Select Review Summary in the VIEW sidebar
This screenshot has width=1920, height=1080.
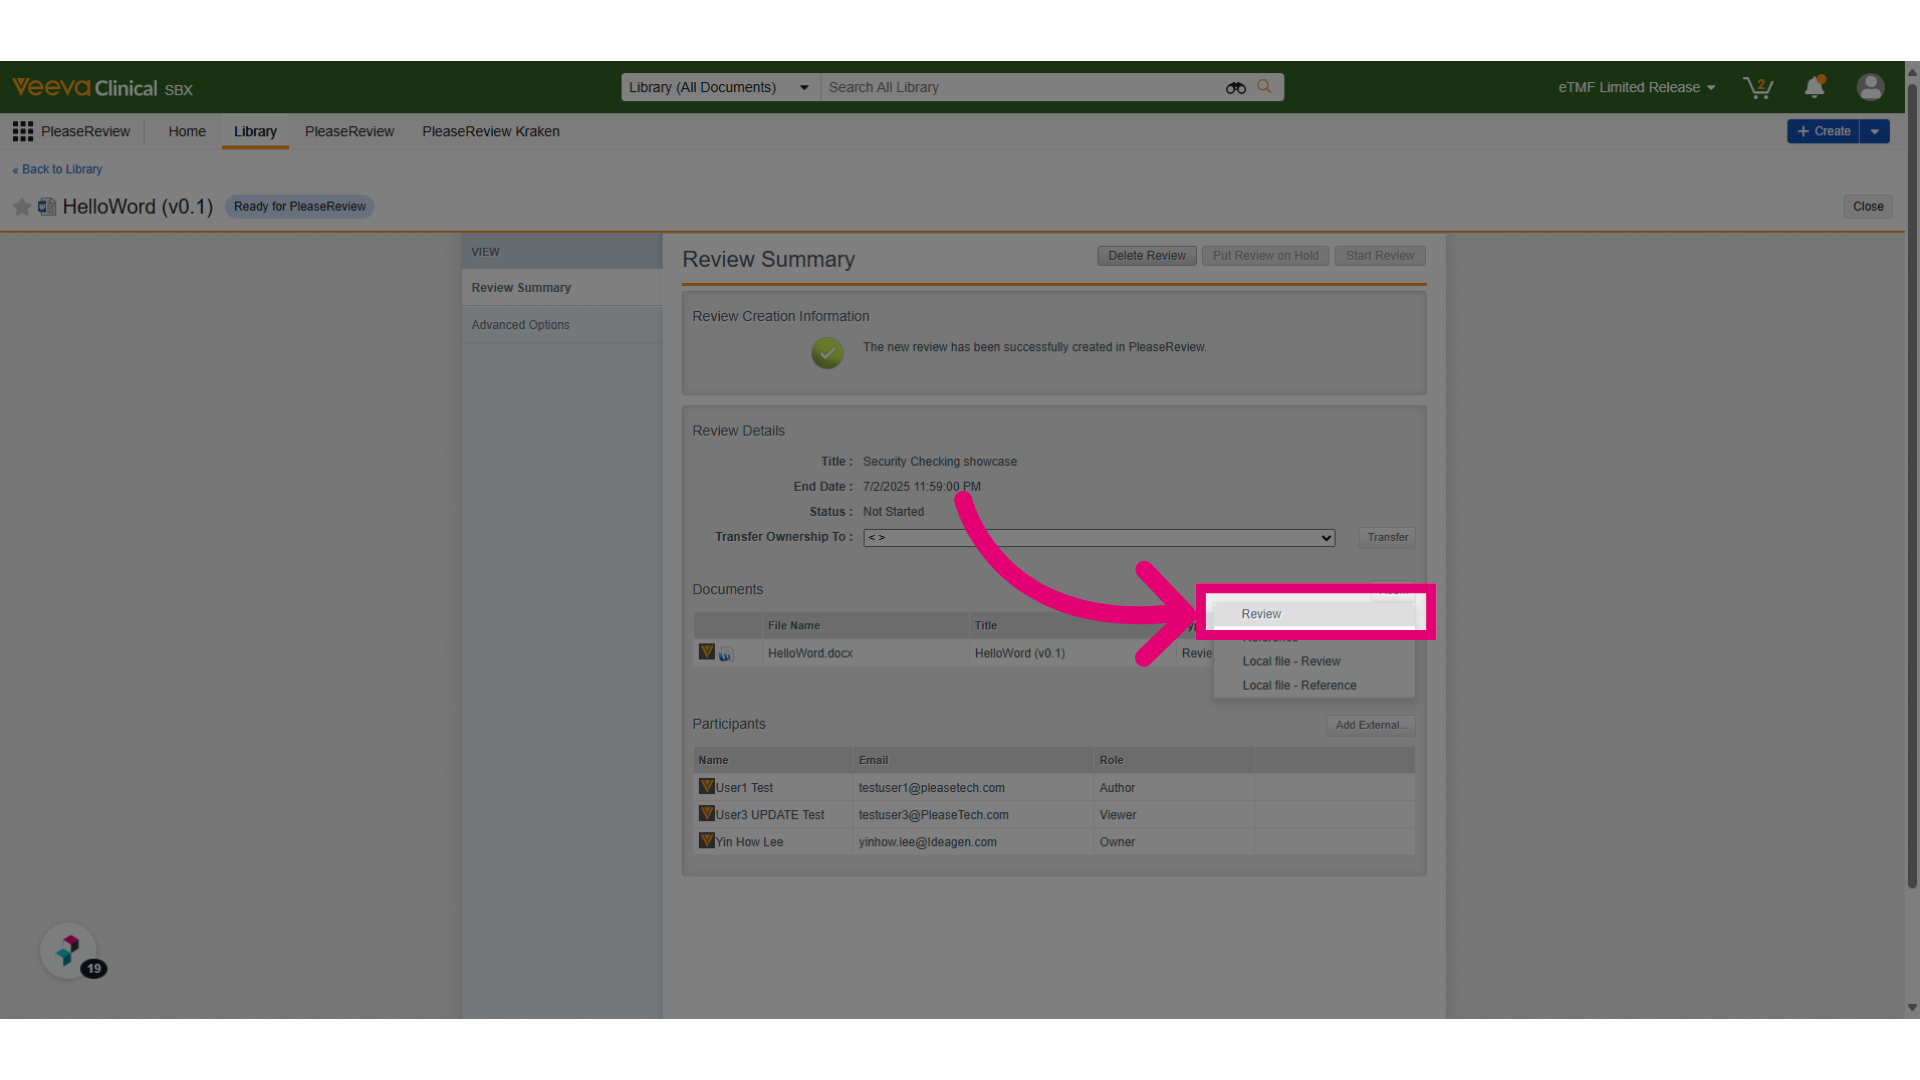562,288
